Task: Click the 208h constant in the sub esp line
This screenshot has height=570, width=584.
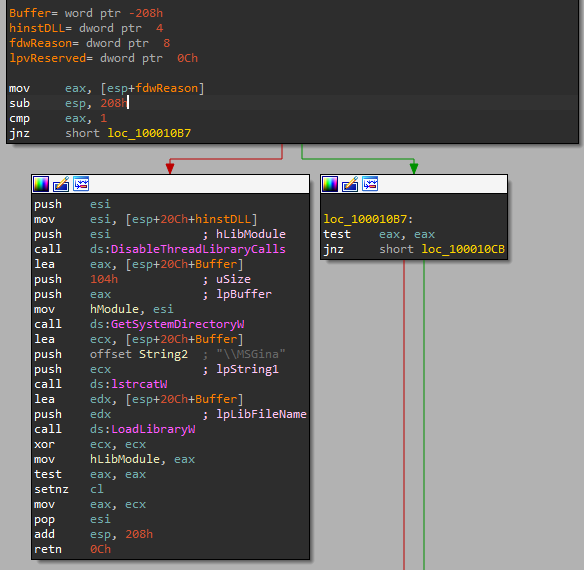Action: coord(114,103)
